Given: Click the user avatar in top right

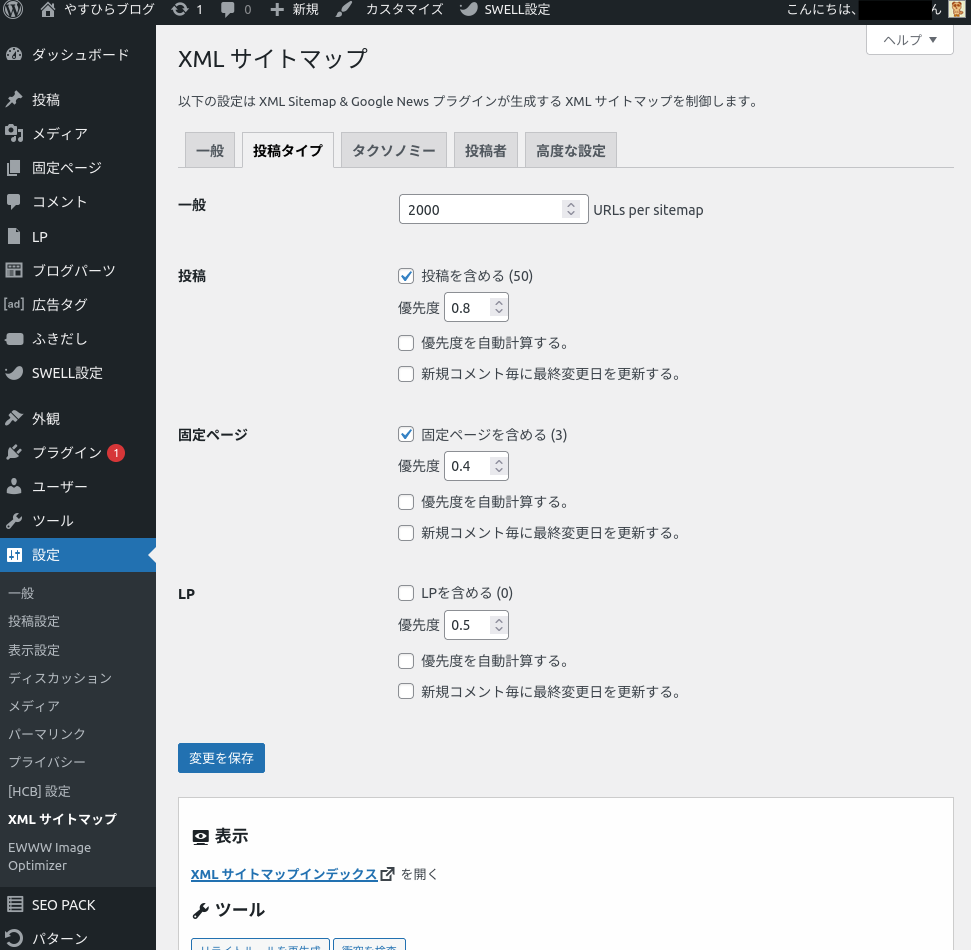Looking at the screenshot, I should (957, 10).
